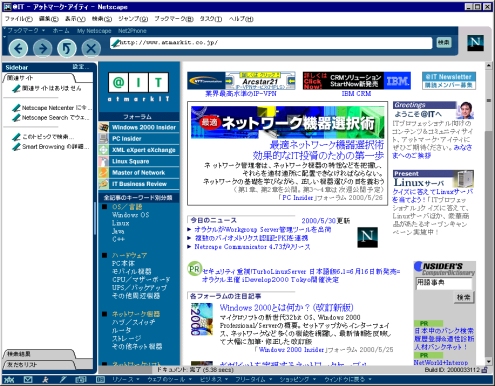Click the 検索 button beside the URL bar

[x=444, y=43]
